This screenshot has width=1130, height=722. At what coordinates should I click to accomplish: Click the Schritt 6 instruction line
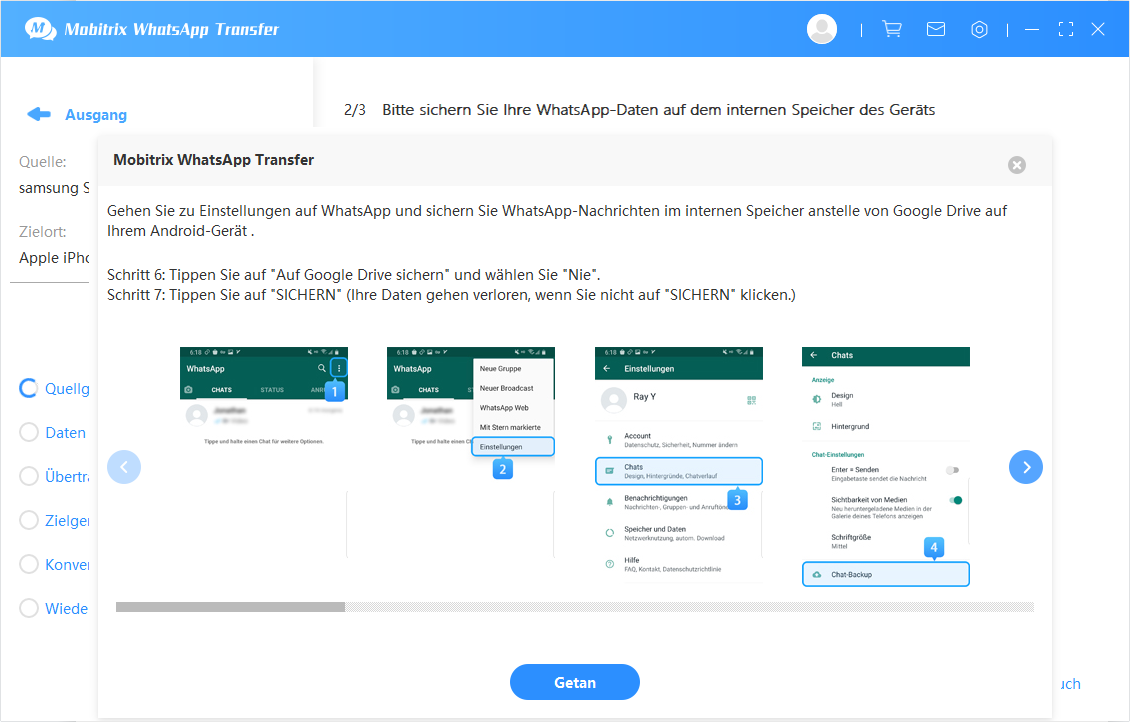click(x=353, y=275)
